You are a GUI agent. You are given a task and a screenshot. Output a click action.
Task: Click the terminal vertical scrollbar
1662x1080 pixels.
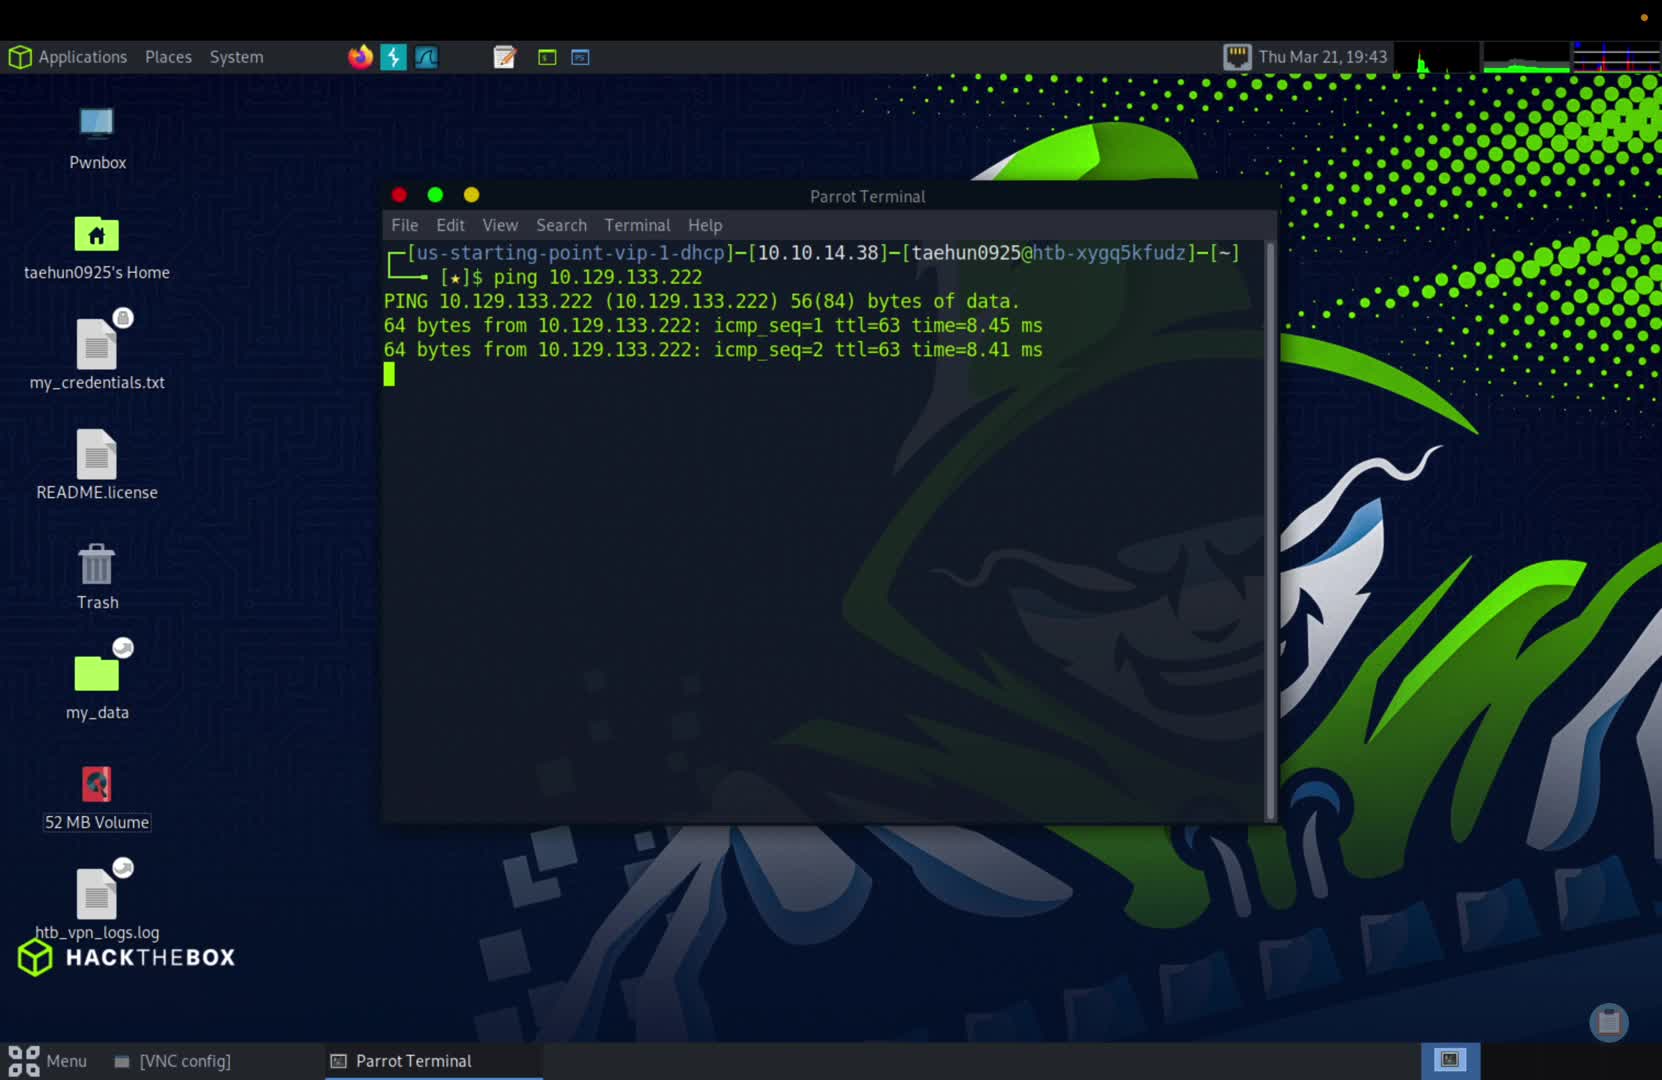tap(1271, 530)
